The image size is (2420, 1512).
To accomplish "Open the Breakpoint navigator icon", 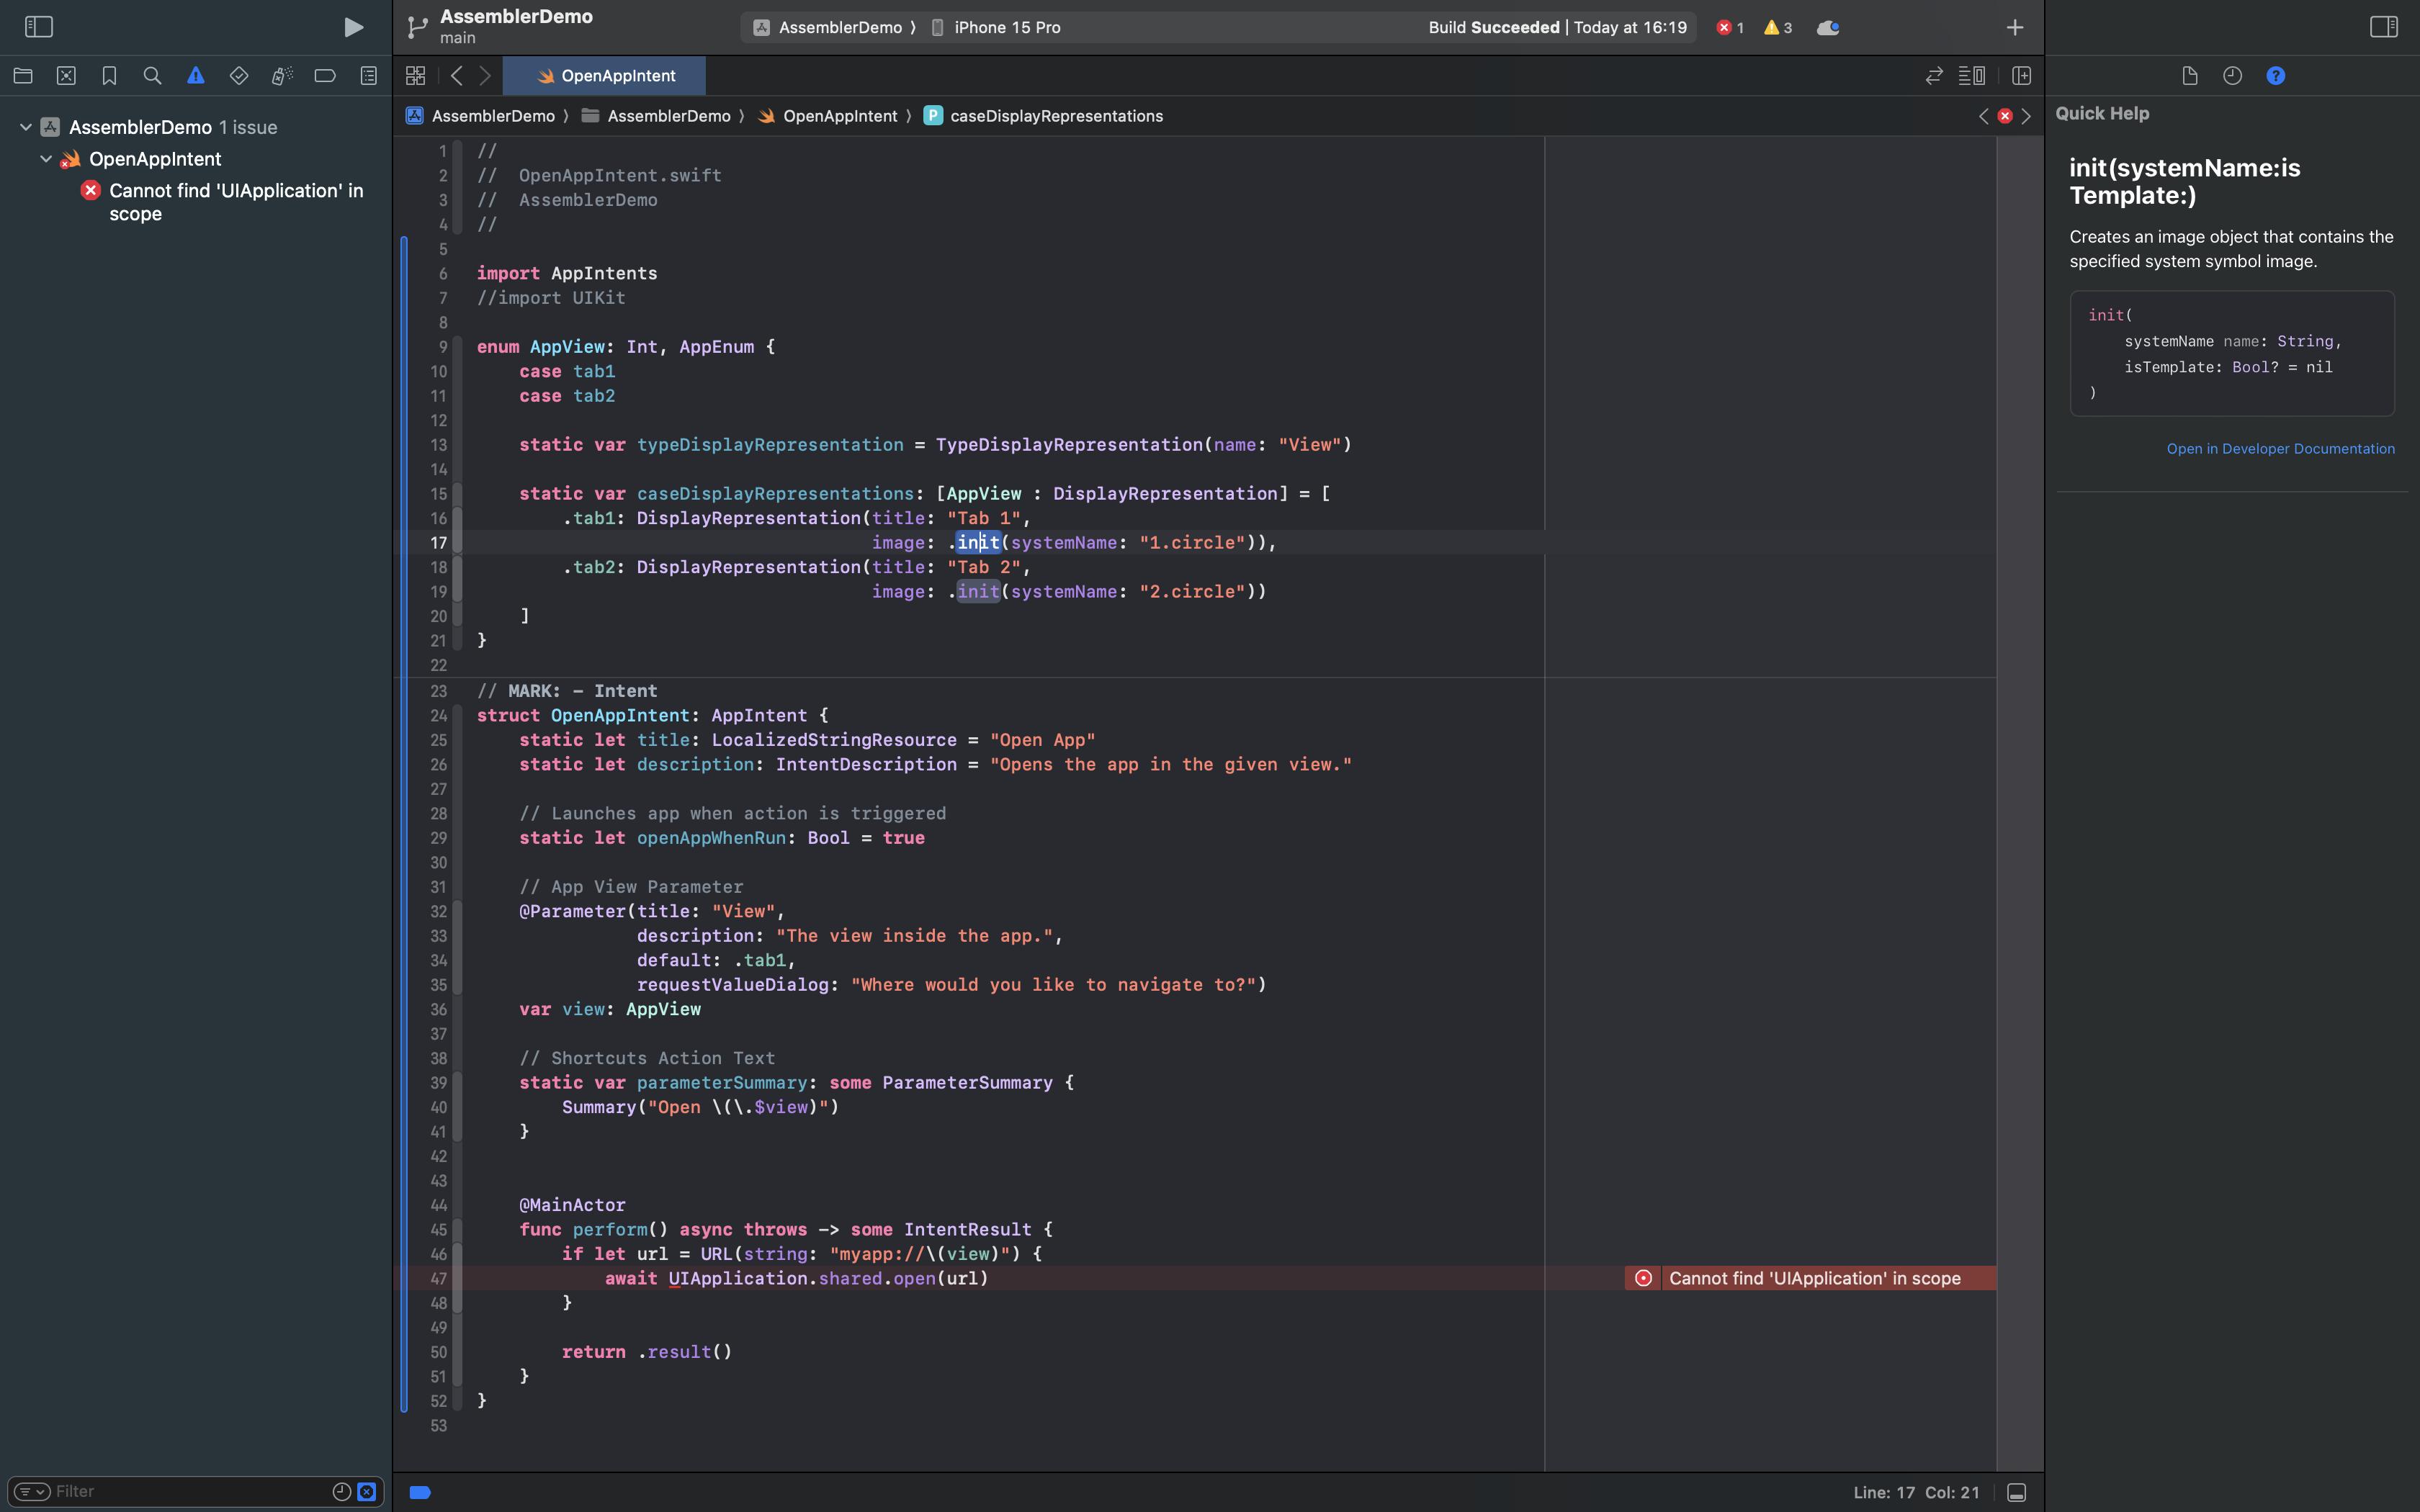I will click(325, 76).
